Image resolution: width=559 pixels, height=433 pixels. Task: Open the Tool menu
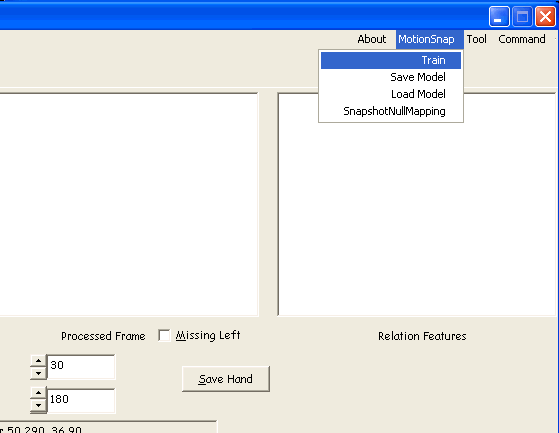[476, 39]
